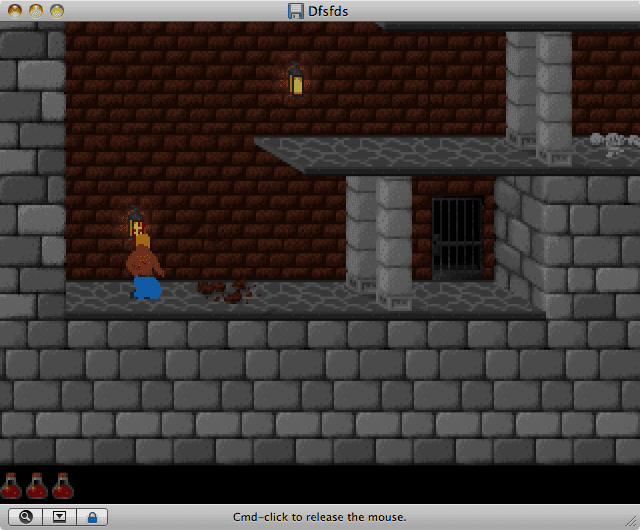Toggle the blue padlock mouse-capture button
The height and width of the screenshot is (530, 640).
click(92, 517)
